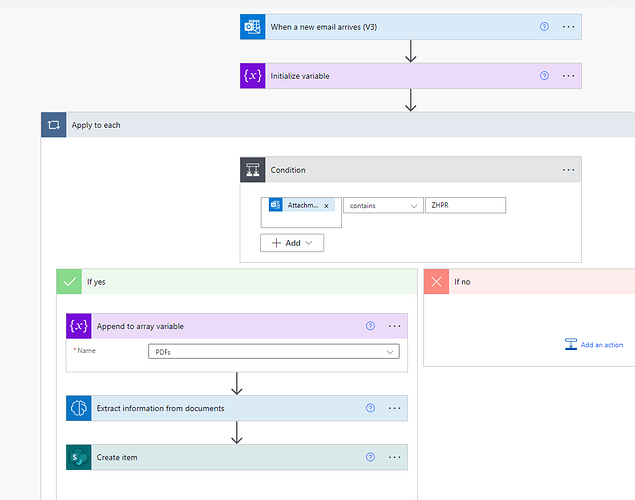Click the Apply to each loop icon

[x=53, y=125]
